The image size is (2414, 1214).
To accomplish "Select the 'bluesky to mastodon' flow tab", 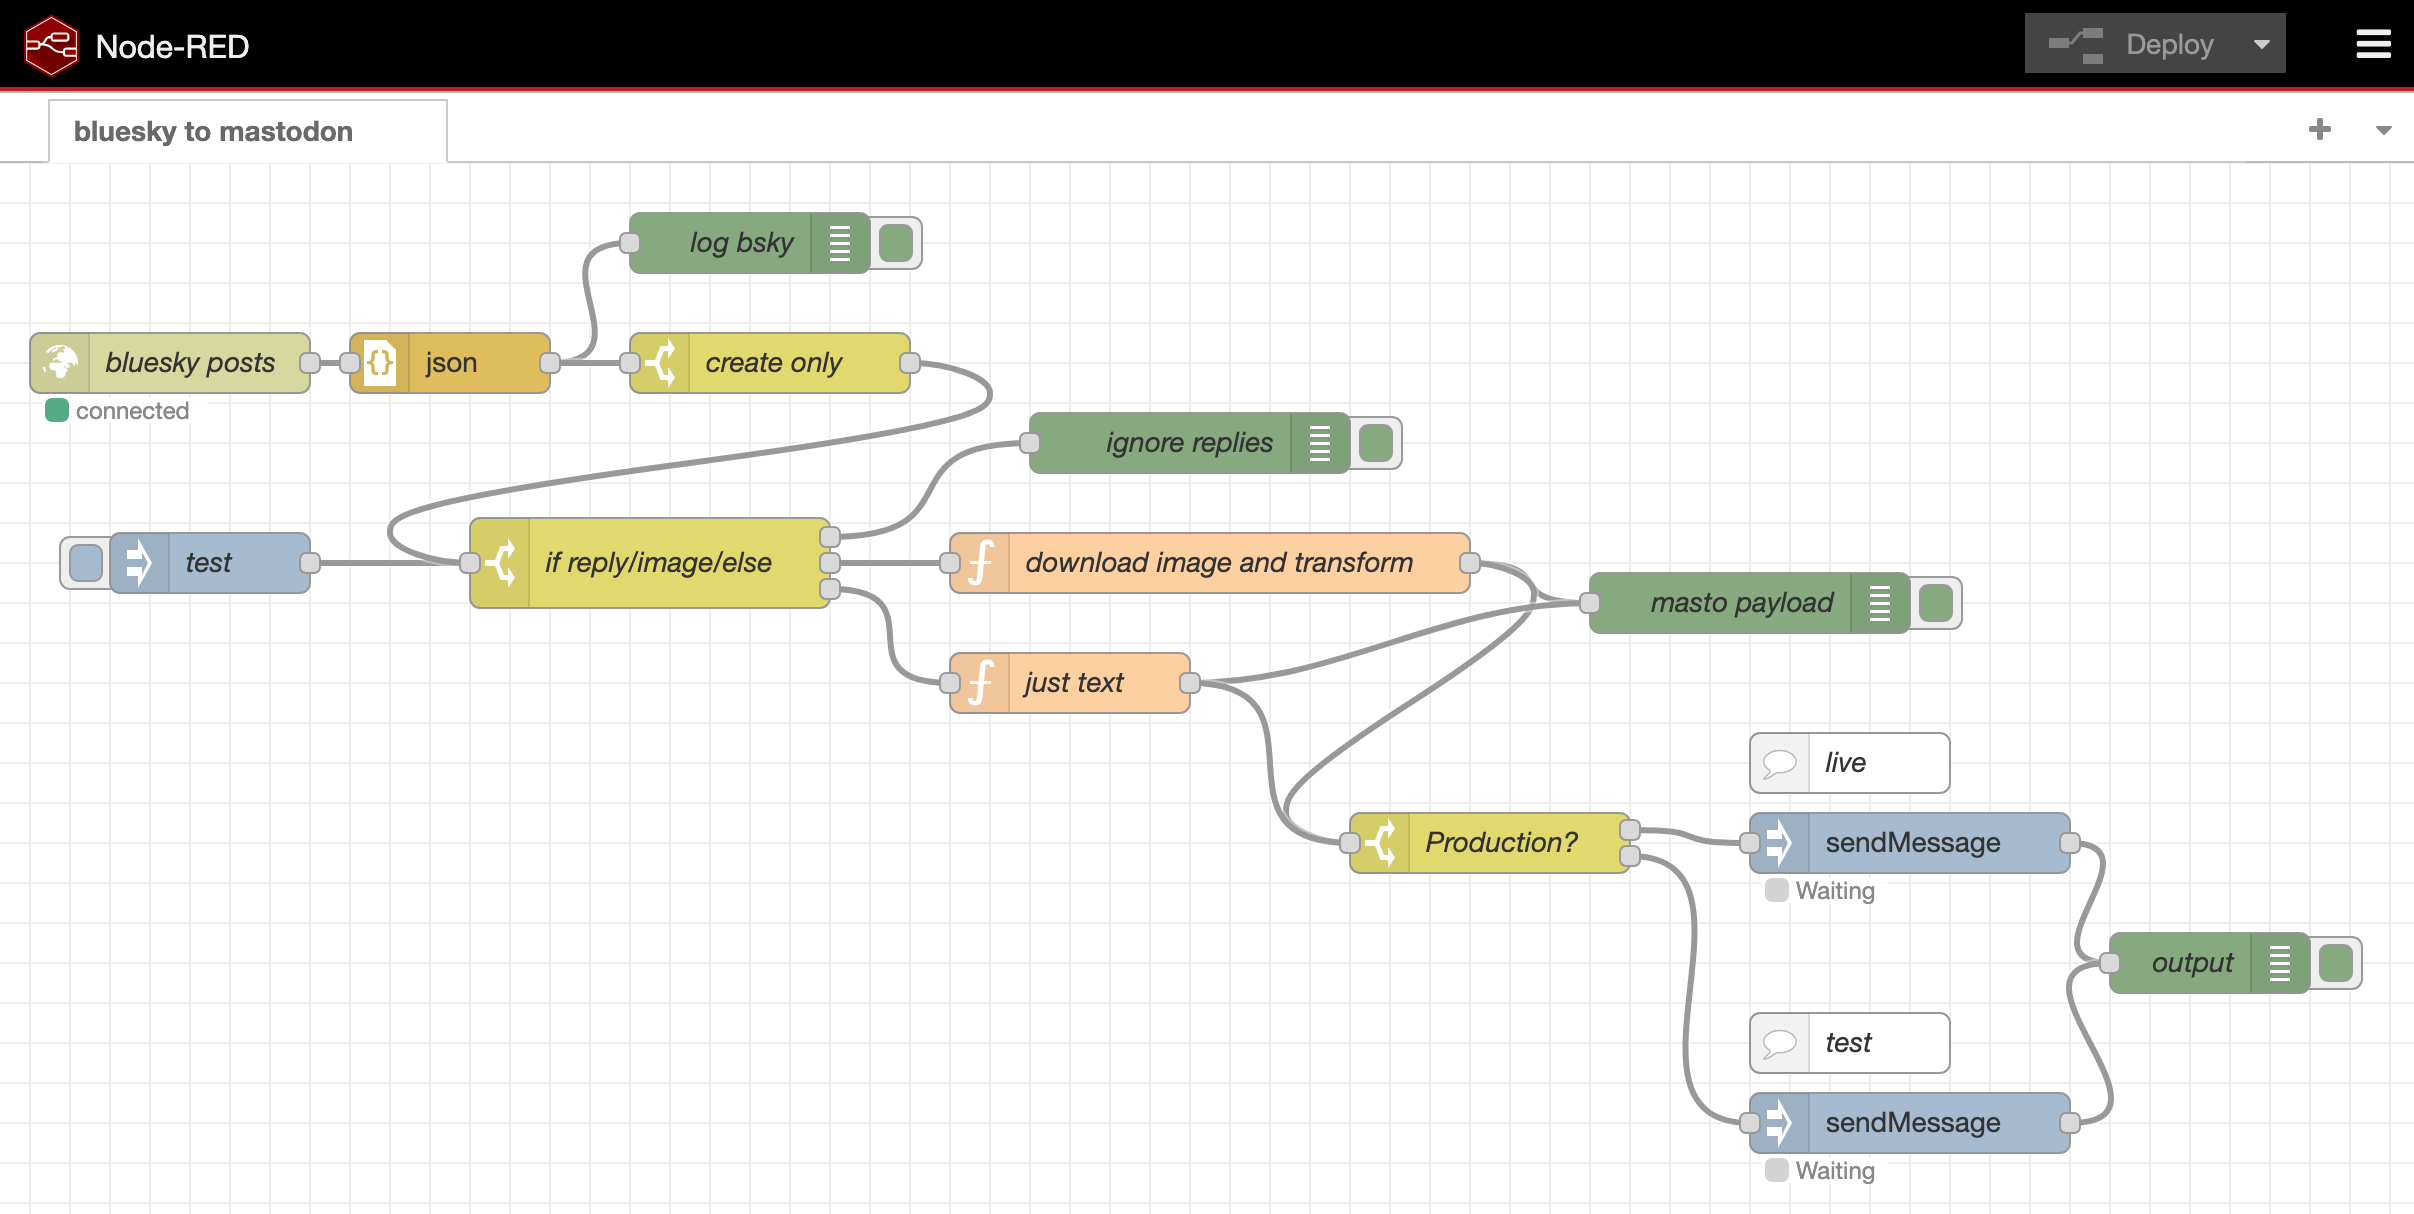I will (x=212, y=130).
